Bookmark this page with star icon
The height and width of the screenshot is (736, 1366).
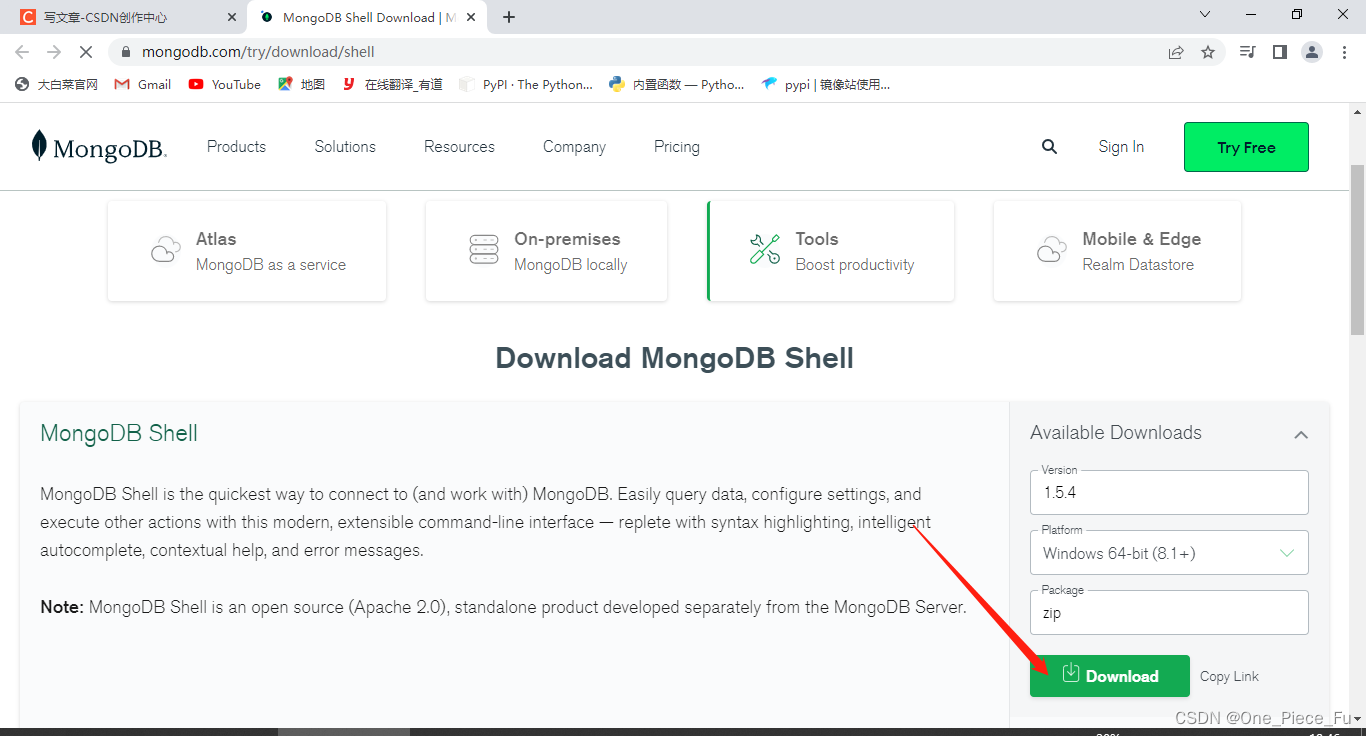click(1208, 52)
